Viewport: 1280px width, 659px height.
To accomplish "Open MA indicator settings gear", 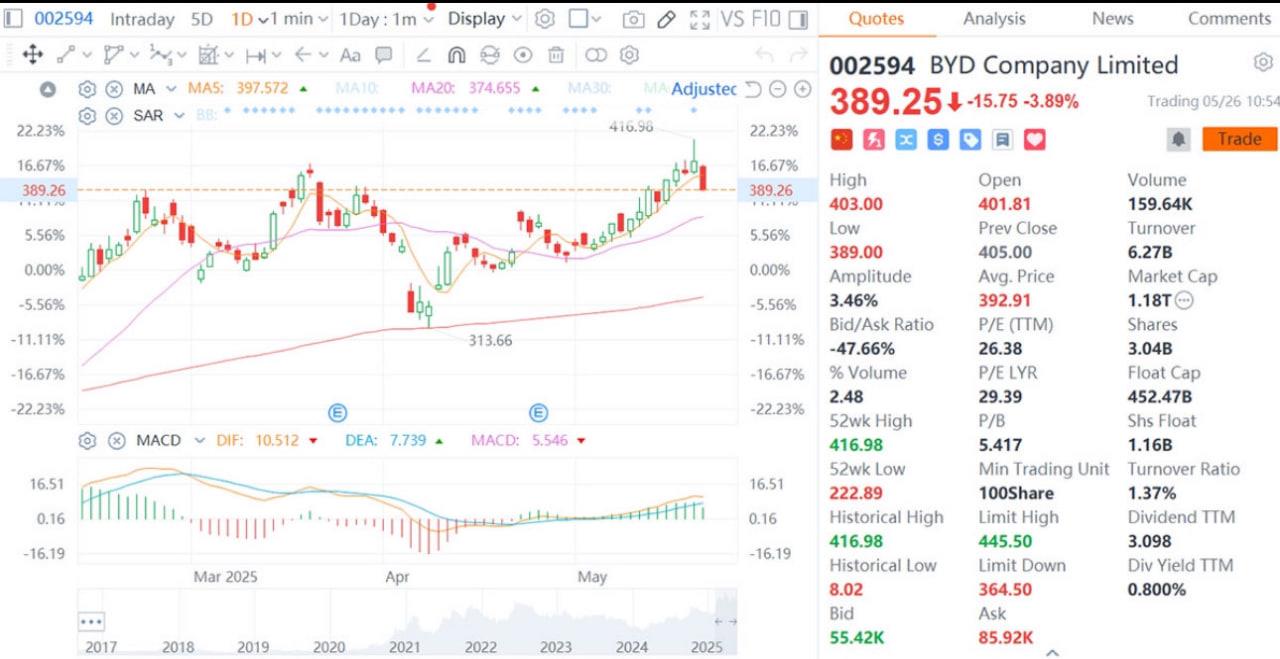I will click(87, 89).
